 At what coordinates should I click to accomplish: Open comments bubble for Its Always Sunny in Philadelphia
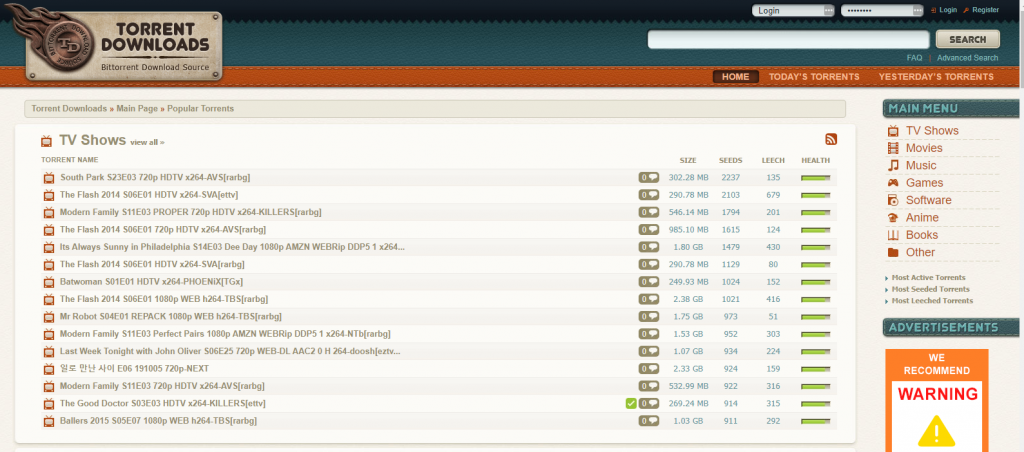(648, 247)
